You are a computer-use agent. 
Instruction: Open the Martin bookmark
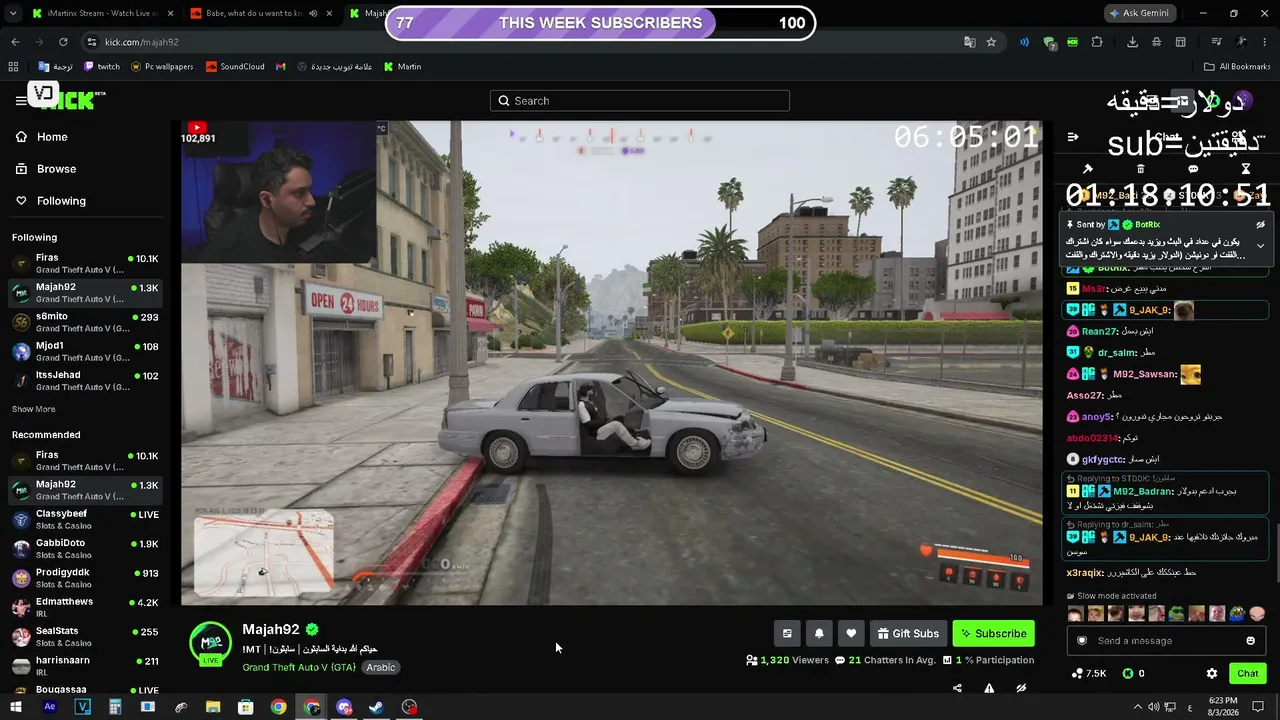point(403,67)
